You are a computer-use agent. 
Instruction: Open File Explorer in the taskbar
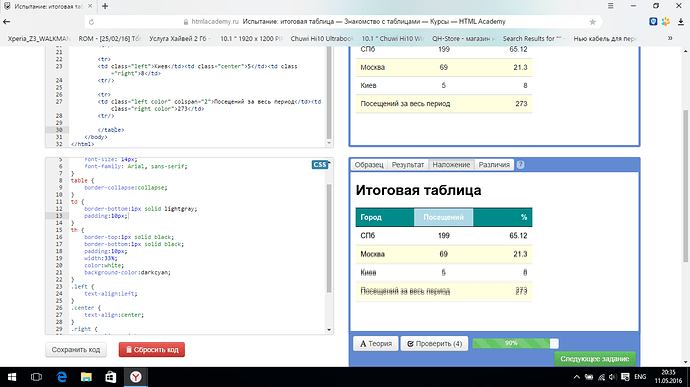(86, 377)
